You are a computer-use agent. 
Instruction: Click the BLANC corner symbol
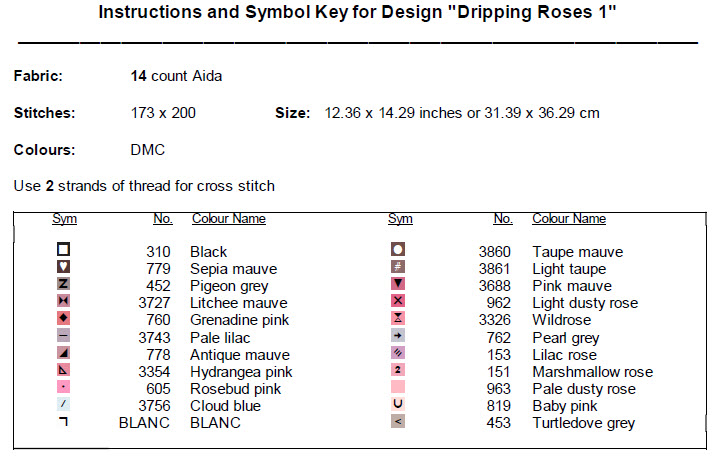64,422
